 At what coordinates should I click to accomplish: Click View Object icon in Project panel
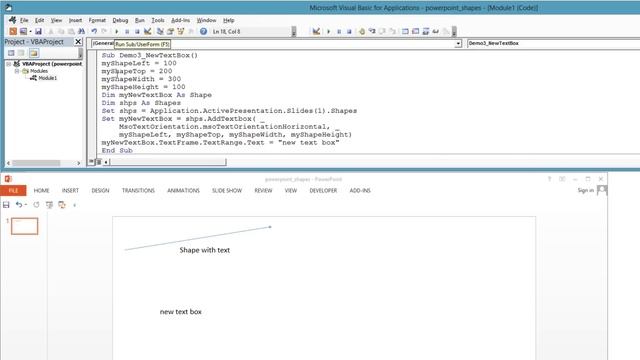pos(21,53)
